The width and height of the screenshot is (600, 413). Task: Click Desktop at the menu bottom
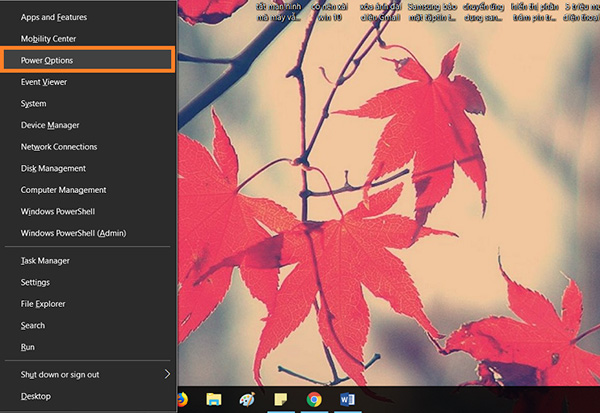88,396
